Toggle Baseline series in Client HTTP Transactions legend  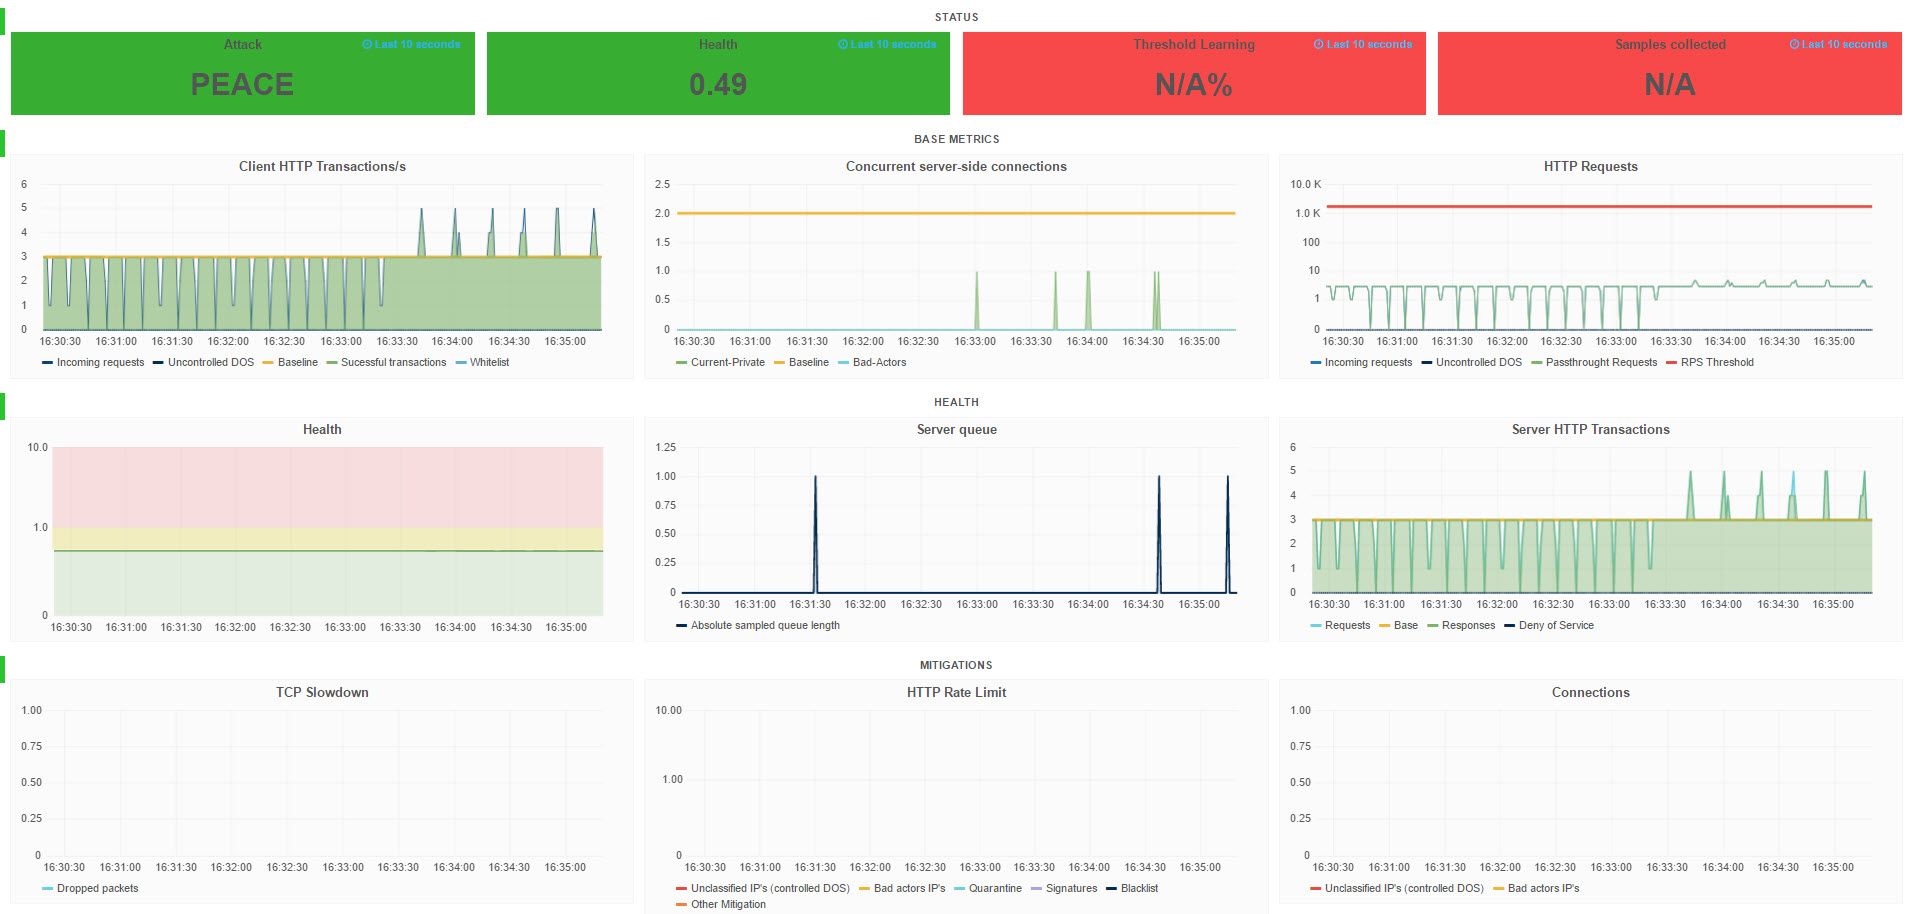click(x=297, y=363)
